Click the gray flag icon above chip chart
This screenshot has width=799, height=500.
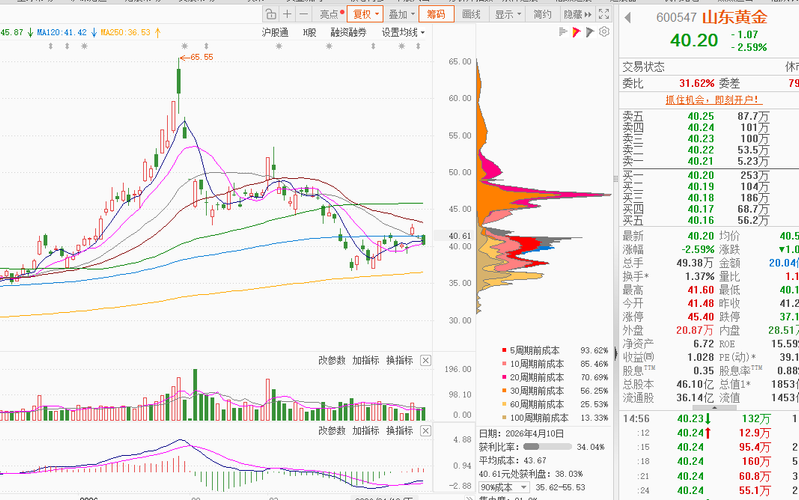(x=563, y=32)
